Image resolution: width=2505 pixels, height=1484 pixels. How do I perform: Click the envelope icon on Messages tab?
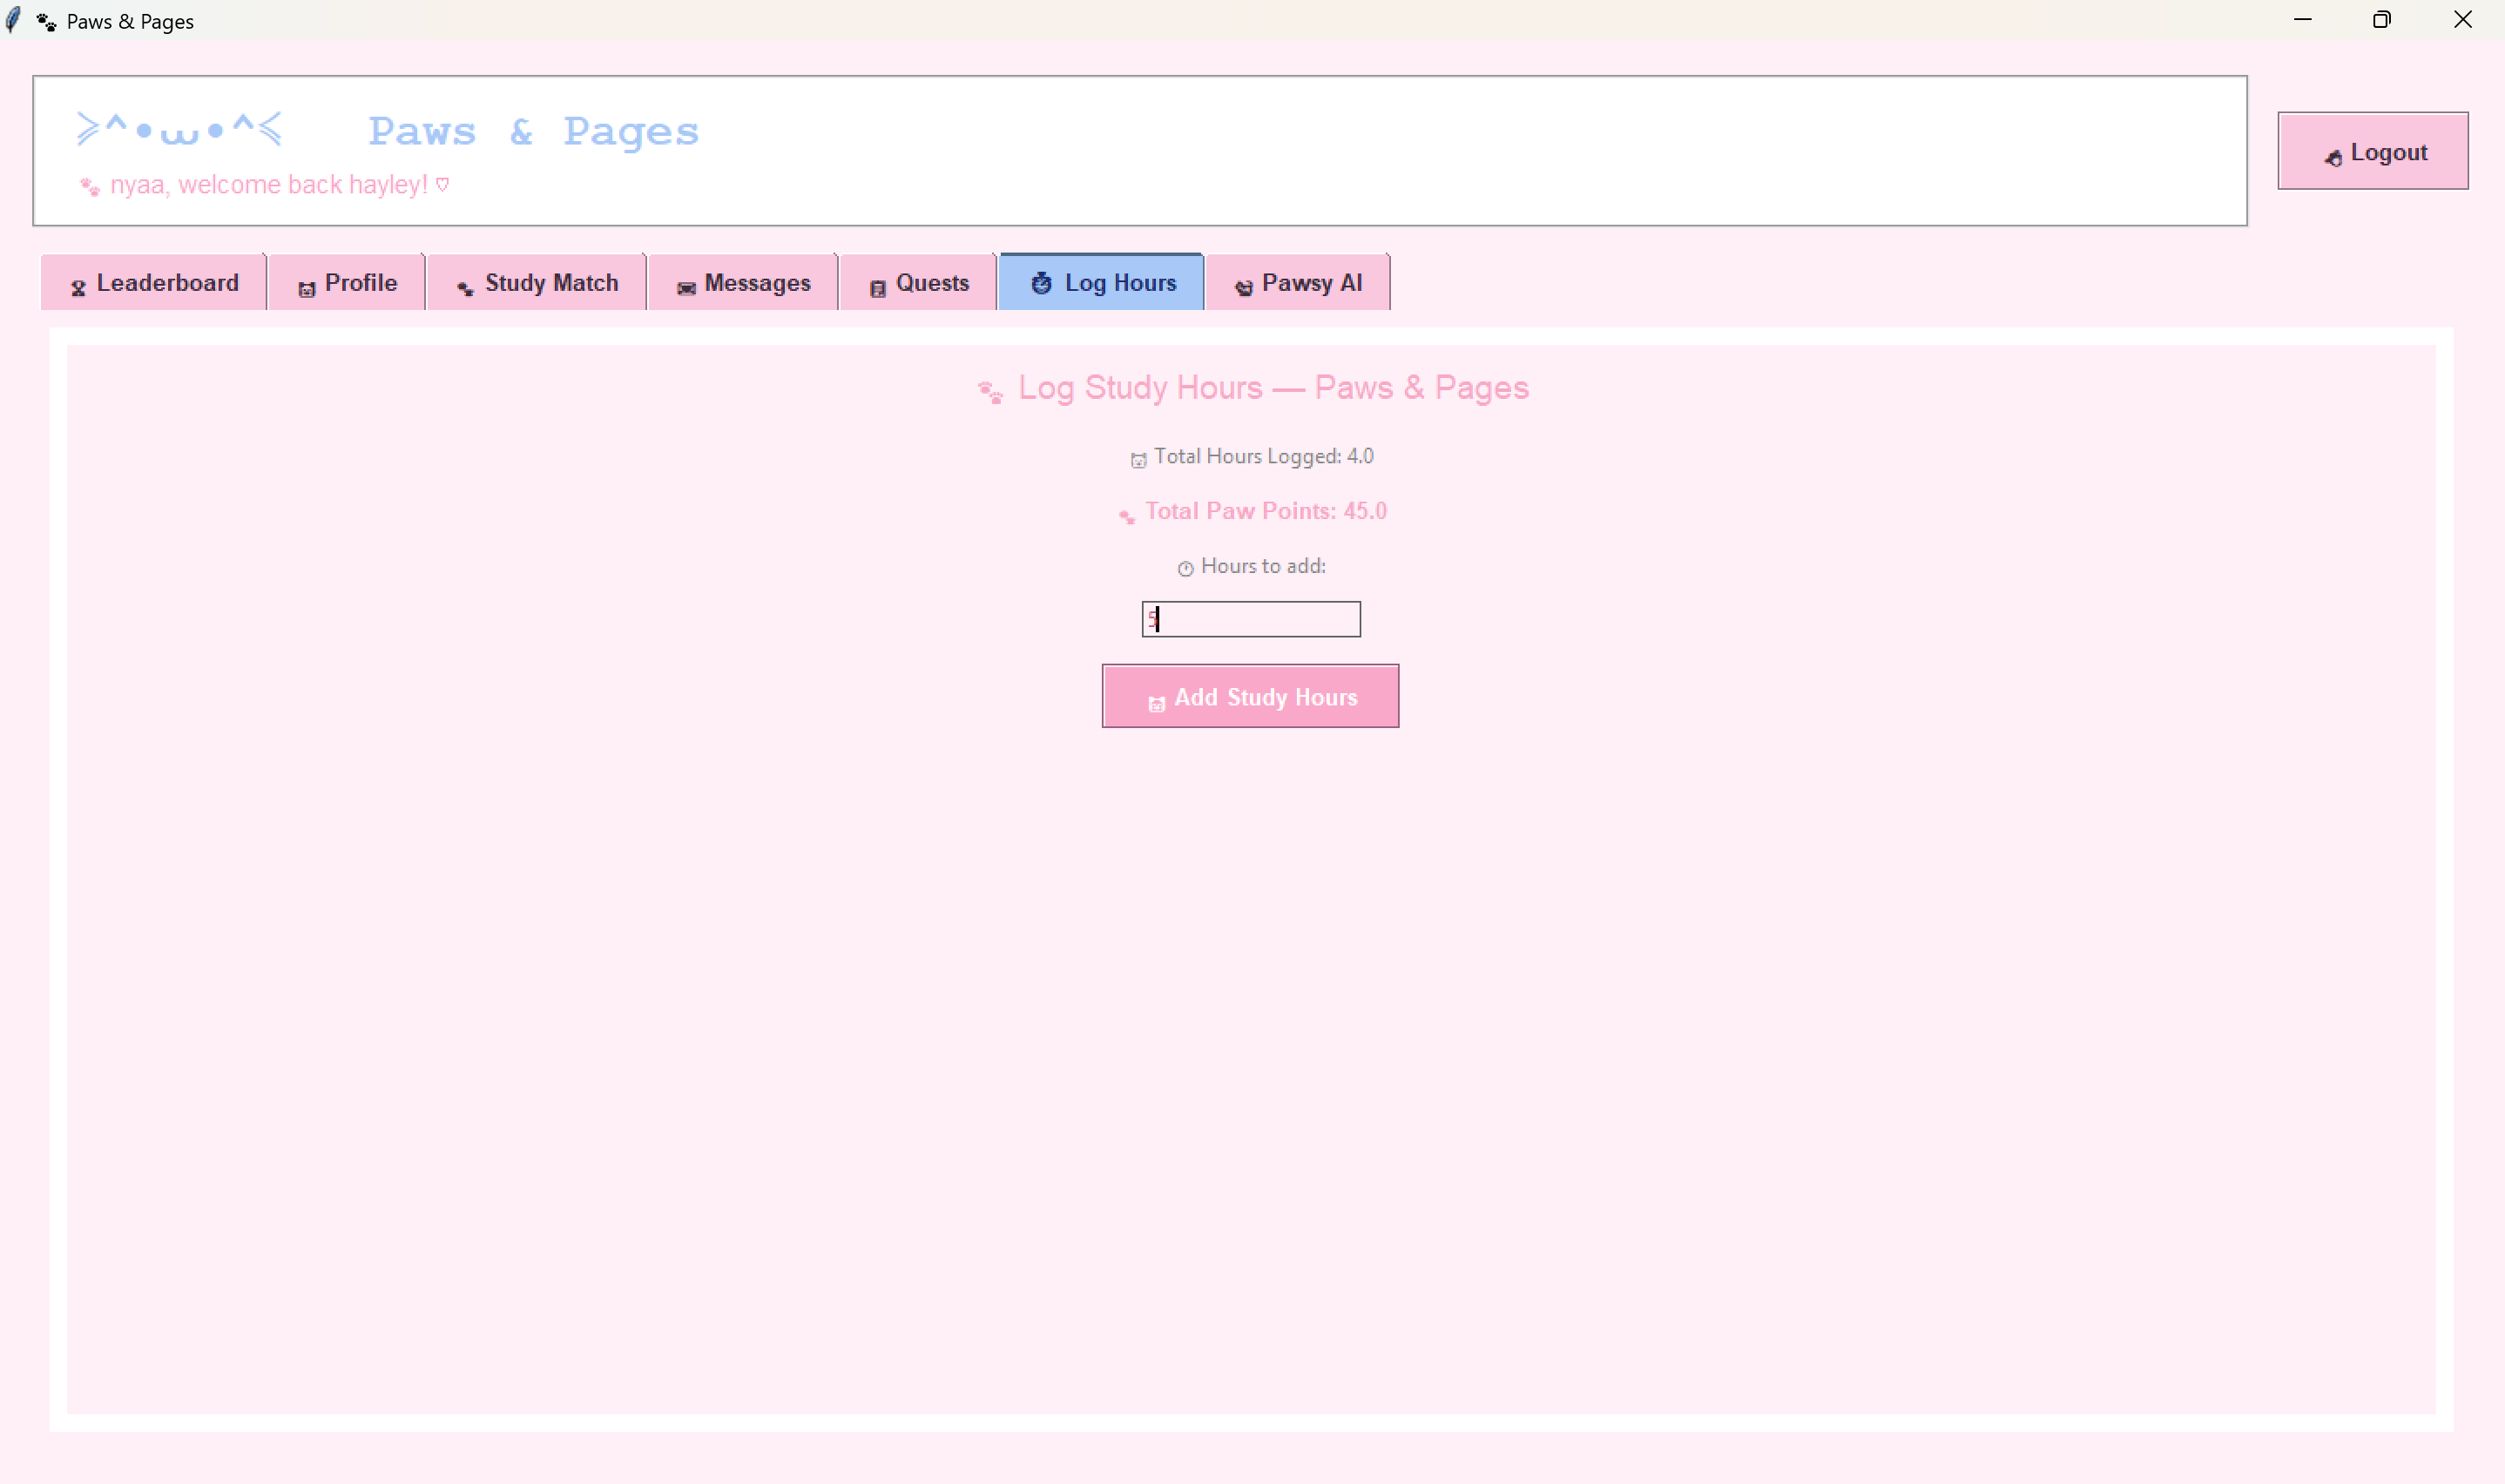[x=686, y=288]
